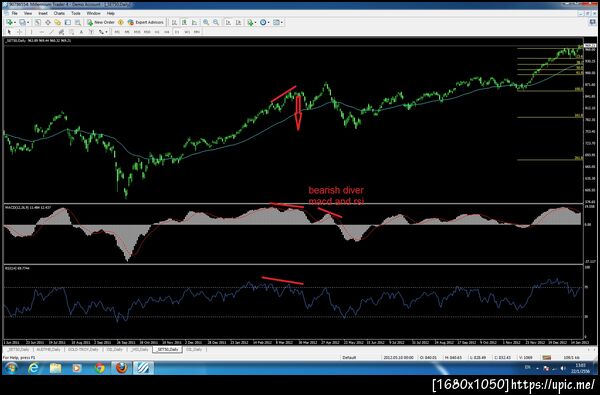The width and height of the screenshot is (600, 395).
Task: Switch to the GOLD-TROY,Daily chart tab
Action: 83,350
